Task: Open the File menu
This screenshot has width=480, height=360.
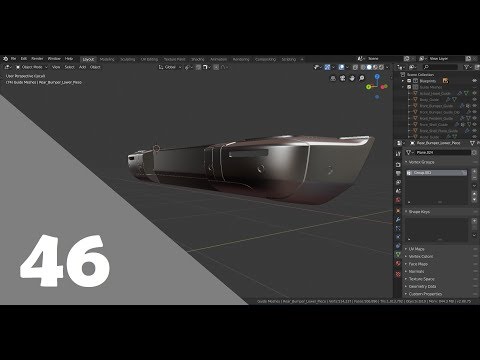Action: click(13, 59)
